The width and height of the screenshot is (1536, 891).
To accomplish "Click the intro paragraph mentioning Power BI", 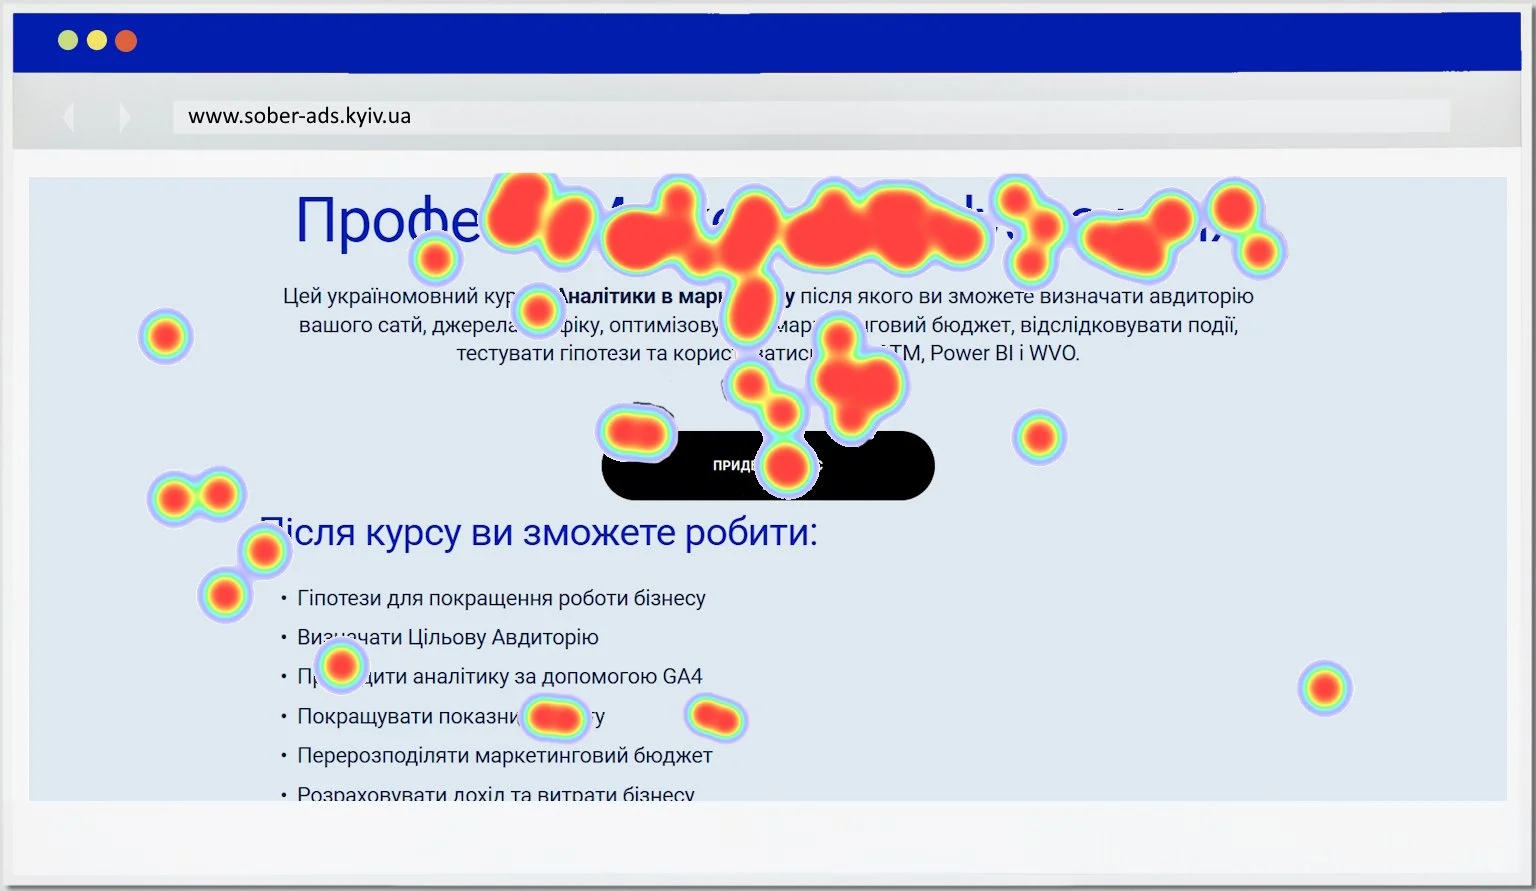I will pos(768,324).
